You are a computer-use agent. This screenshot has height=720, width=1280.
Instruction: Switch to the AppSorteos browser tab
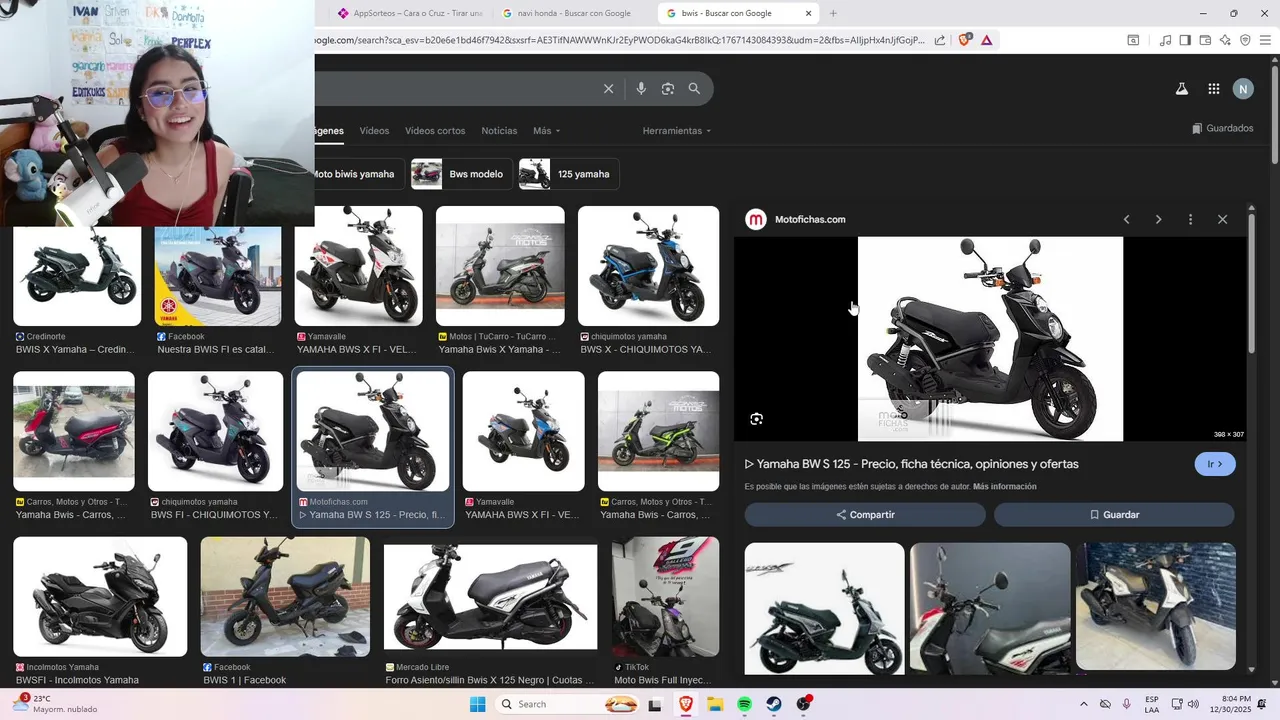[410, 13]
